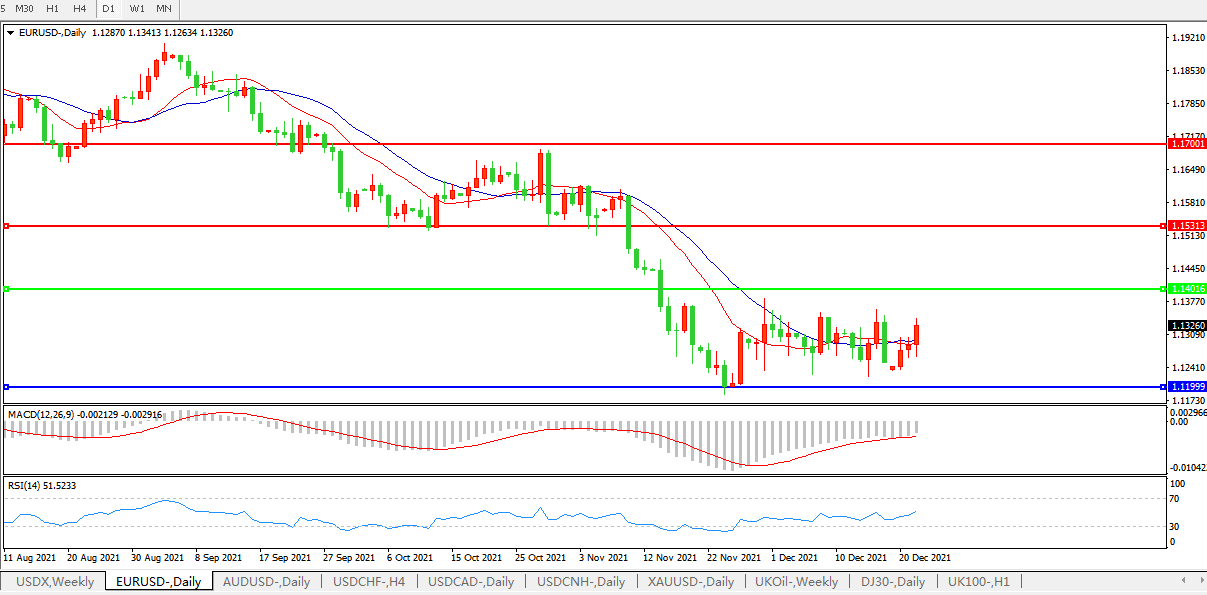Switch to AUDUSD-,Daily chart tab

[266, 581]
